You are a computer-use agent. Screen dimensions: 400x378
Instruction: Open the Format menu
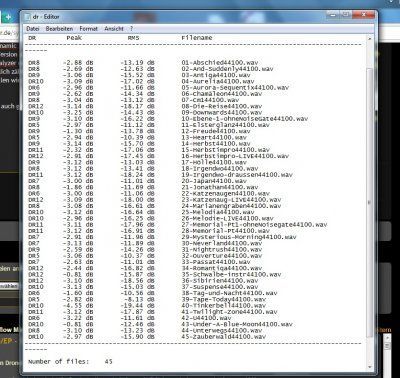[89, 29]
